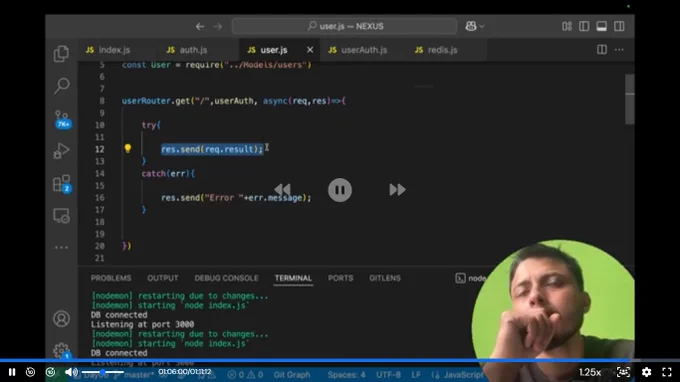
Task: Open the OUTPUT panel tab
Action: [x=163, y=278]
